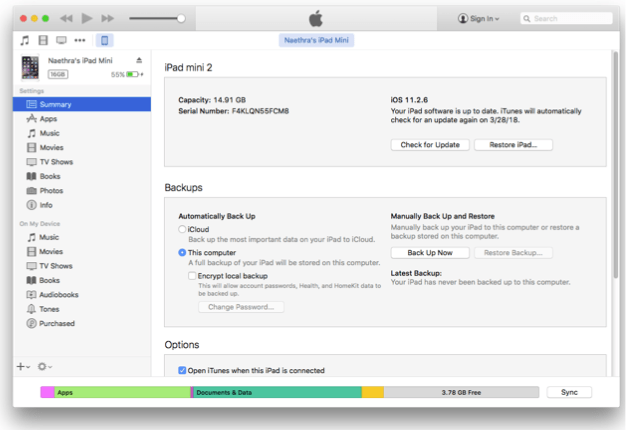Click the Check for Update button
Image resolution: width=631 pixels, height=430 pixels.
coord(429,145)
